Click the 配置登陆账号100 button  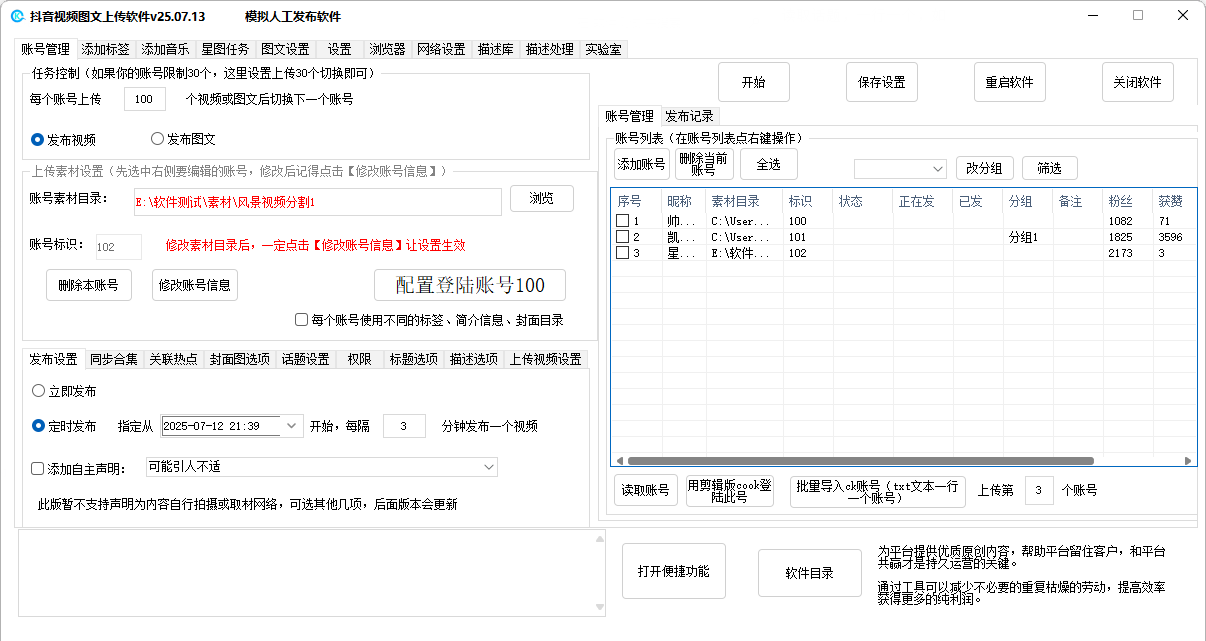pos(470,285)
